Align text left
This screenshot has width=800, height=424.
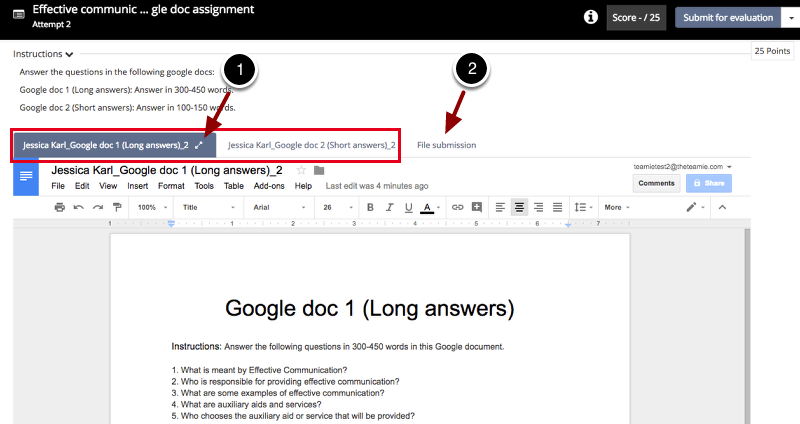pyautogui.click(x=500, y=207)
